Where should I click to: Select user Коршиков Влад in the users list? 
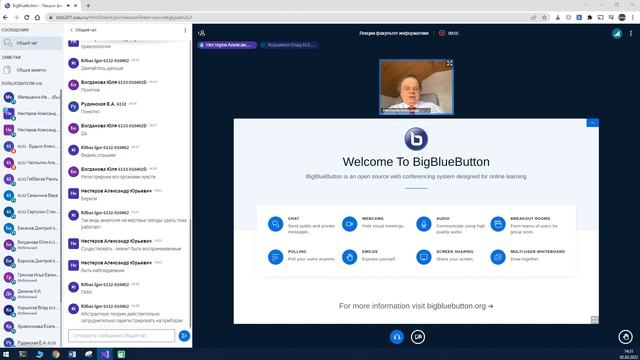(31, 310)
